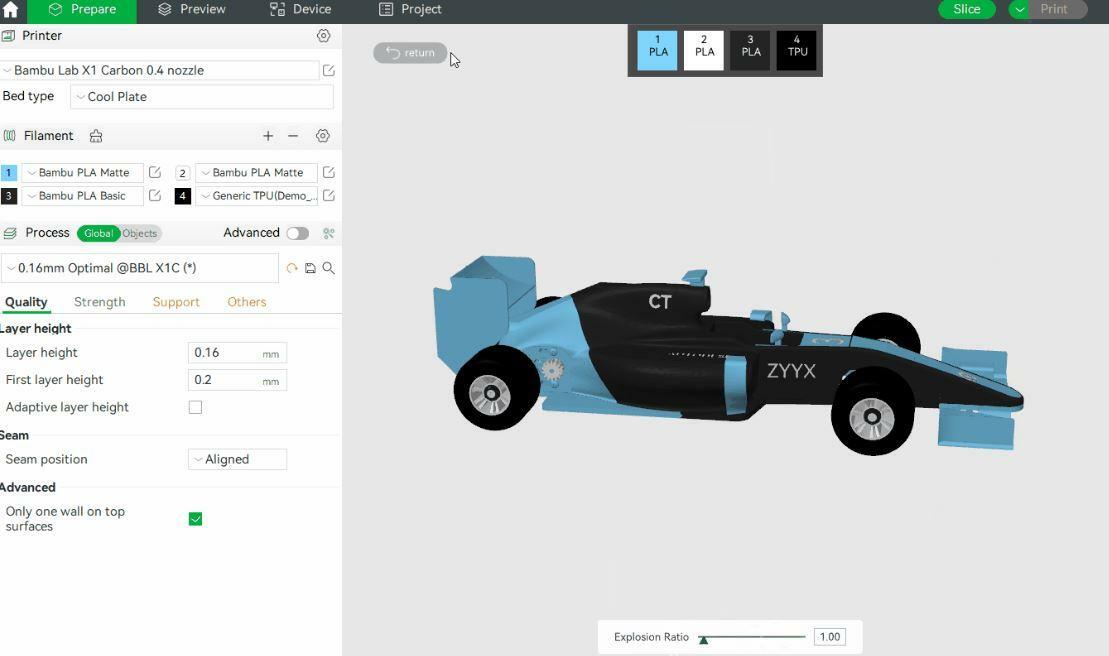
Task: Open filament settings gear icon
Action: 322,136
